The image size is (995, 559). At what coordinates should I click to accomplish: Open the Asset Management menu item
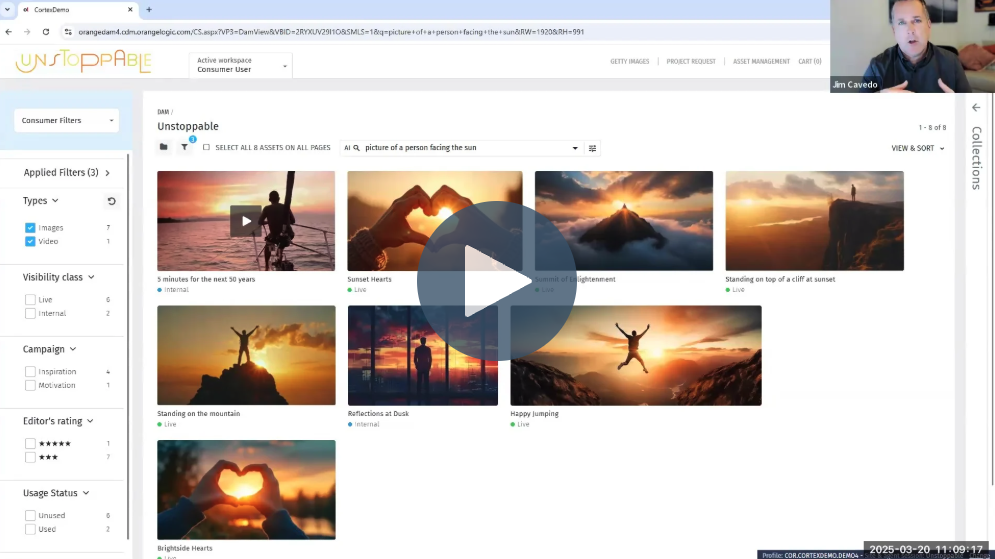761,62
